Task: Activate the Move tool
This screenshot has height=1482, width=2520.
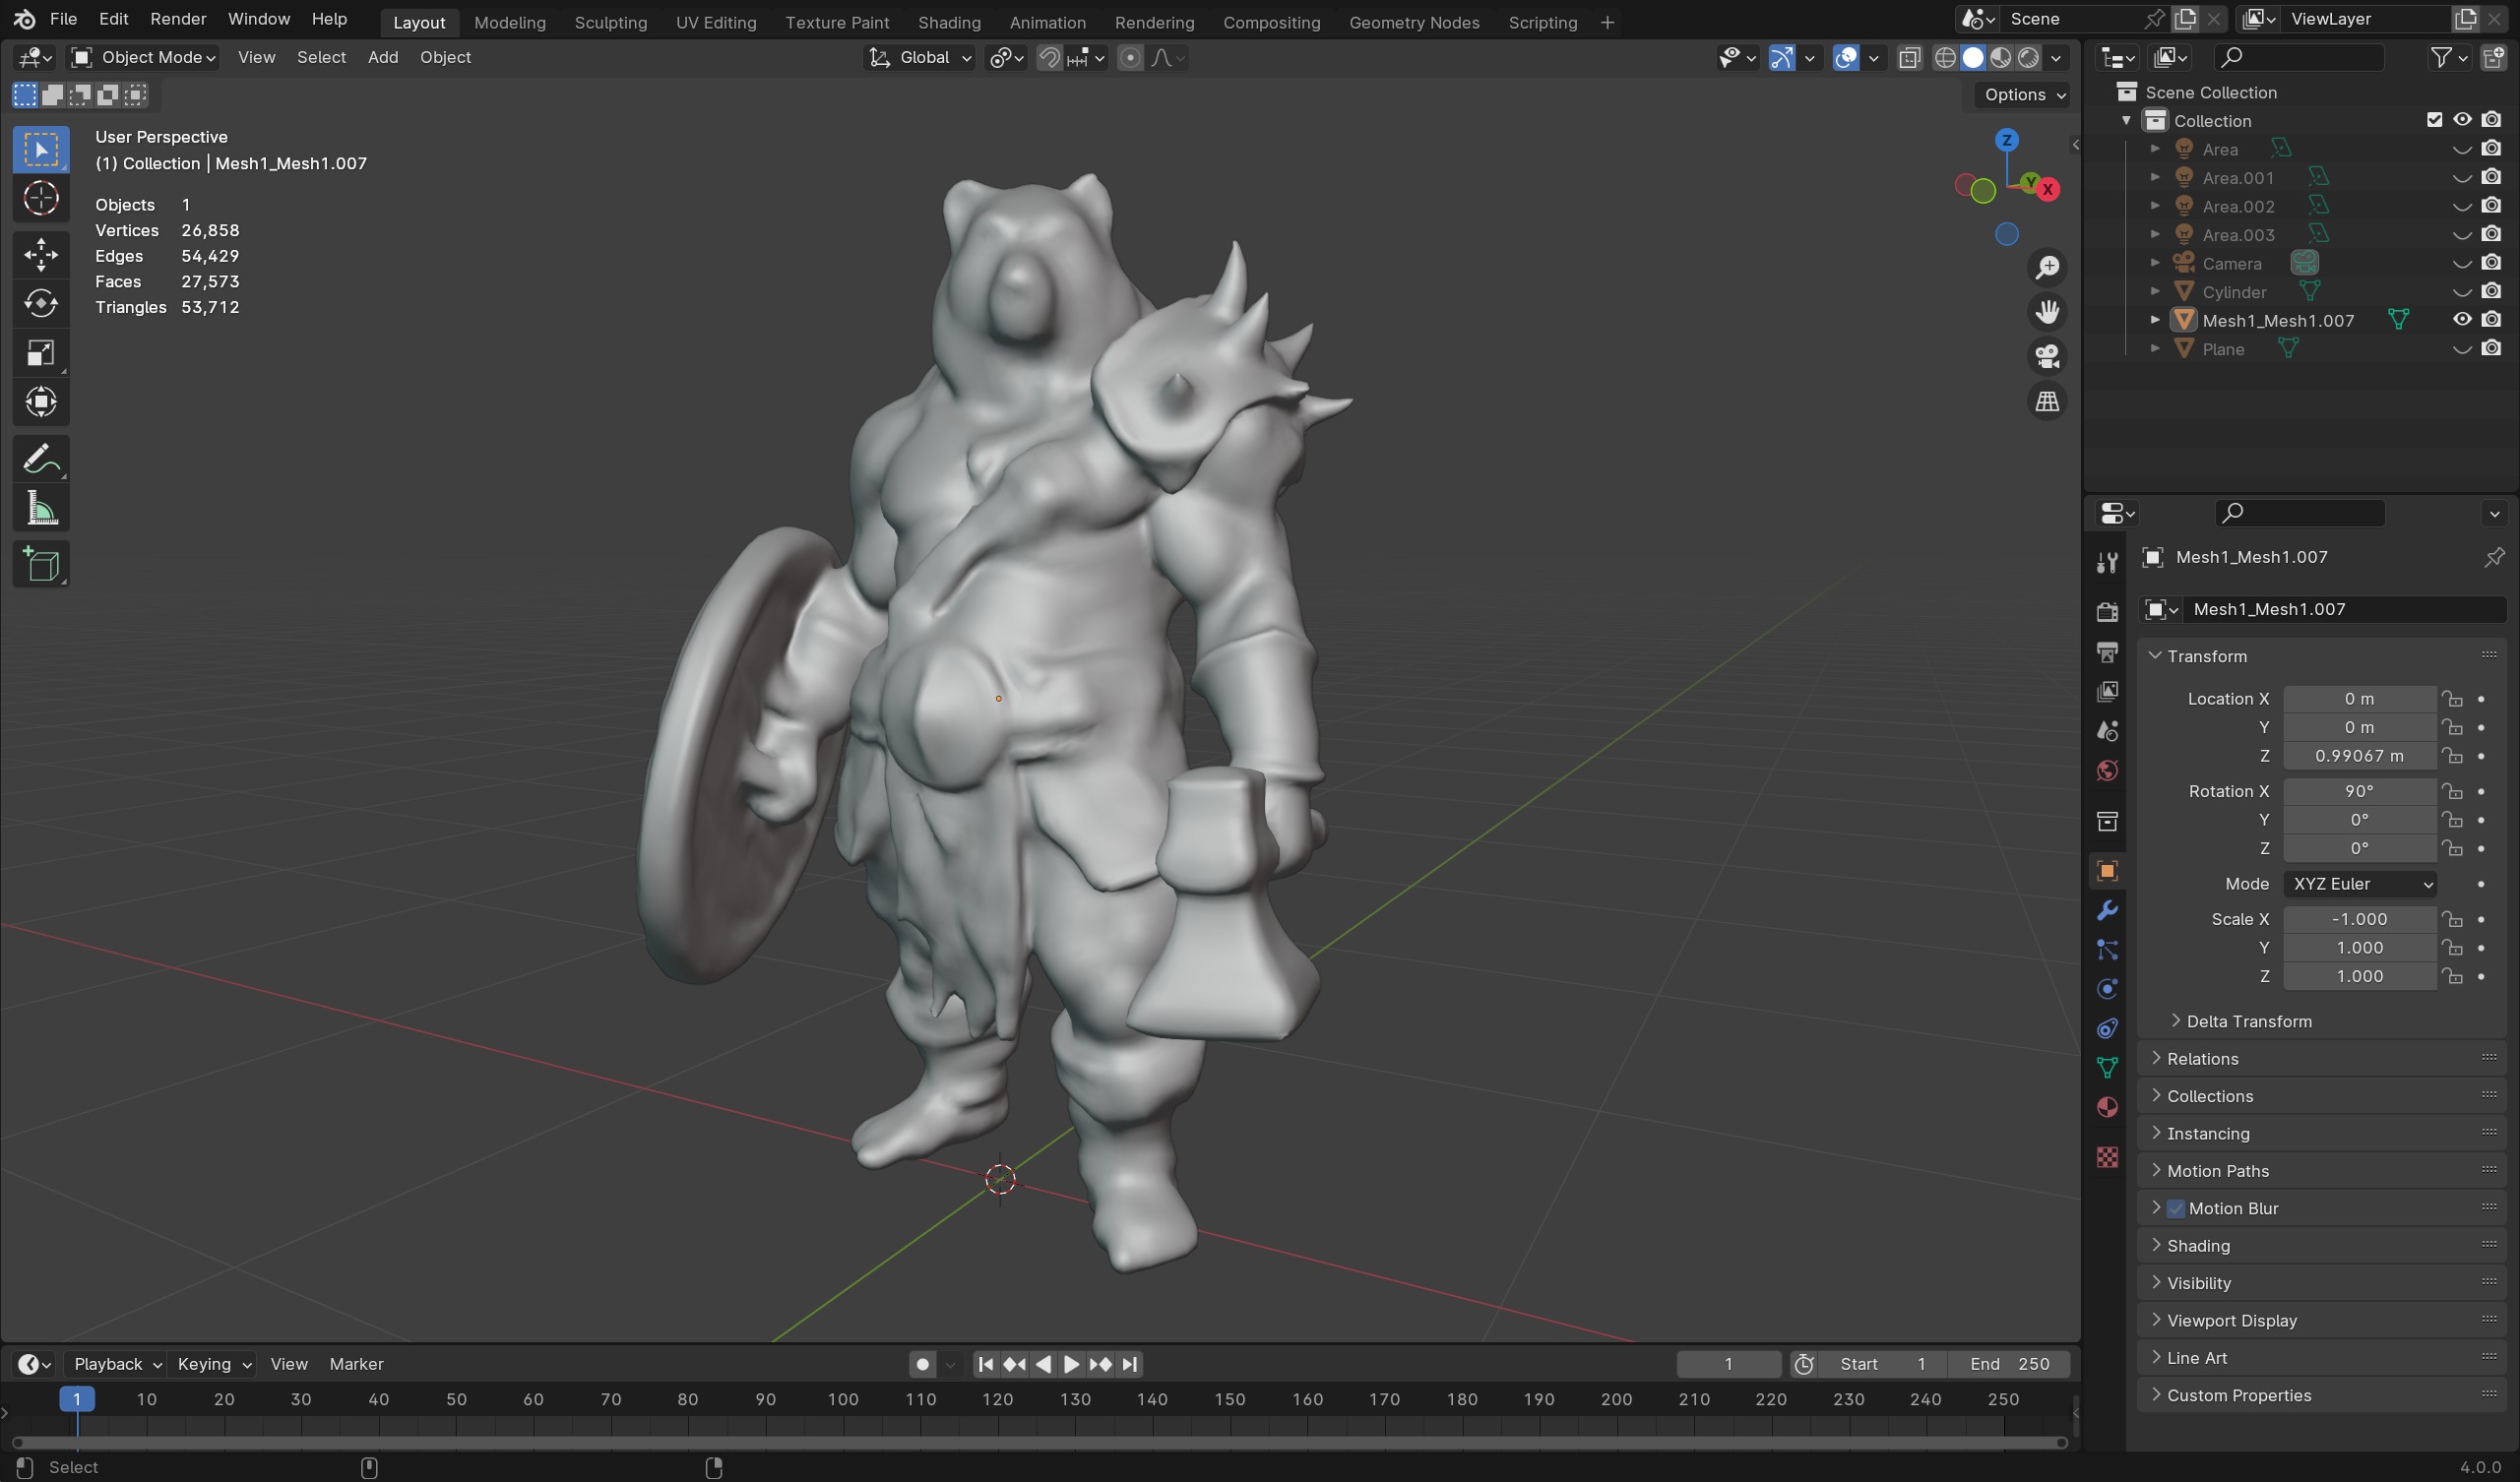Action: pyautogui.click(x=41, y=255)
